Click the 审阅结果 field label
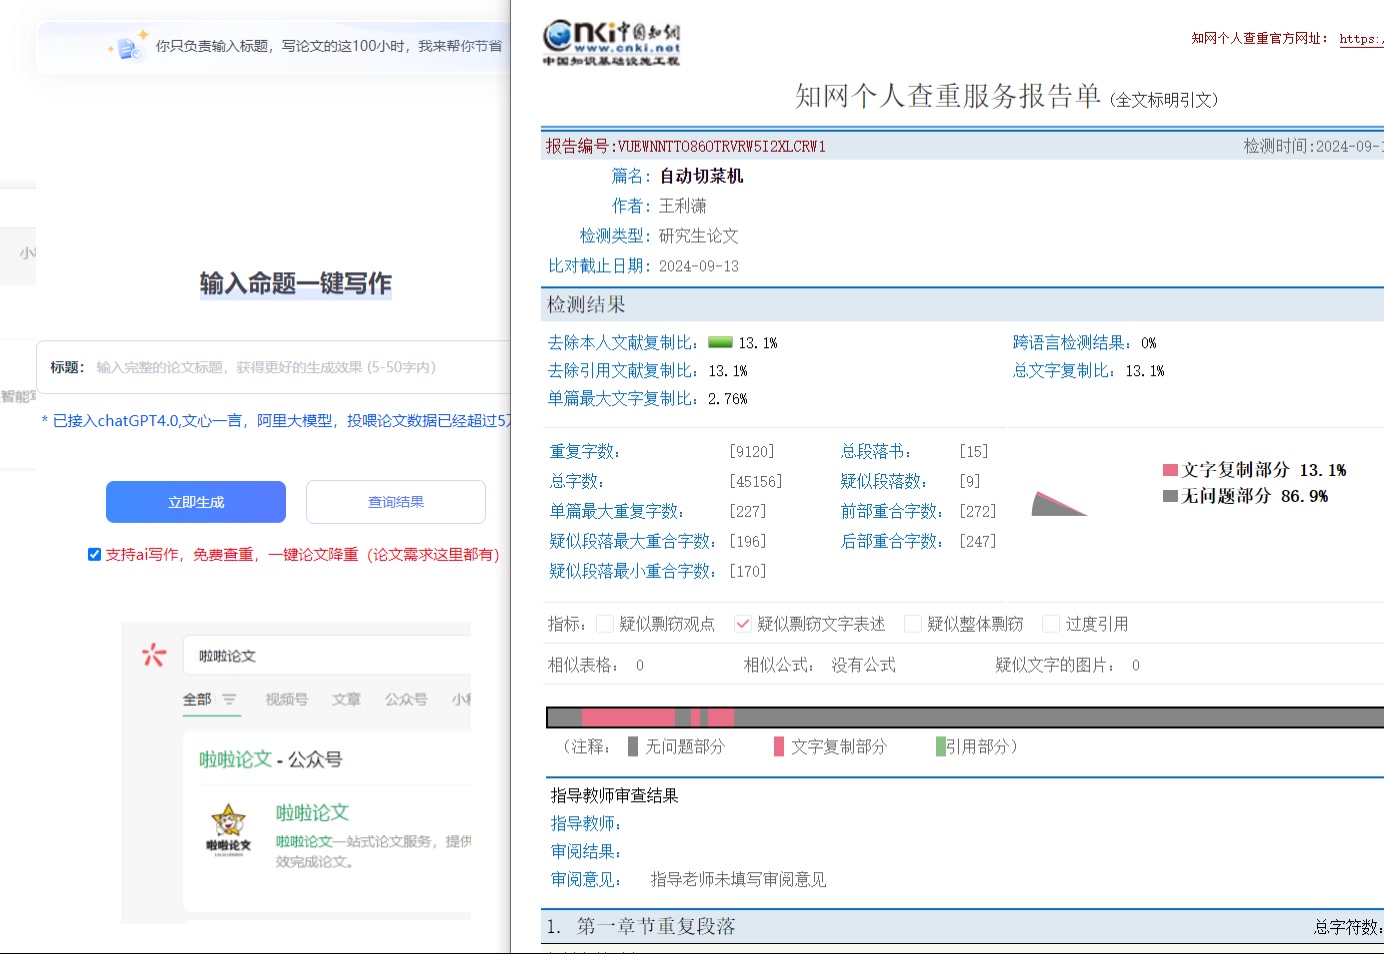Viewport: 1384px width, 954px height. pyautogui.click(x=586, y=852)
